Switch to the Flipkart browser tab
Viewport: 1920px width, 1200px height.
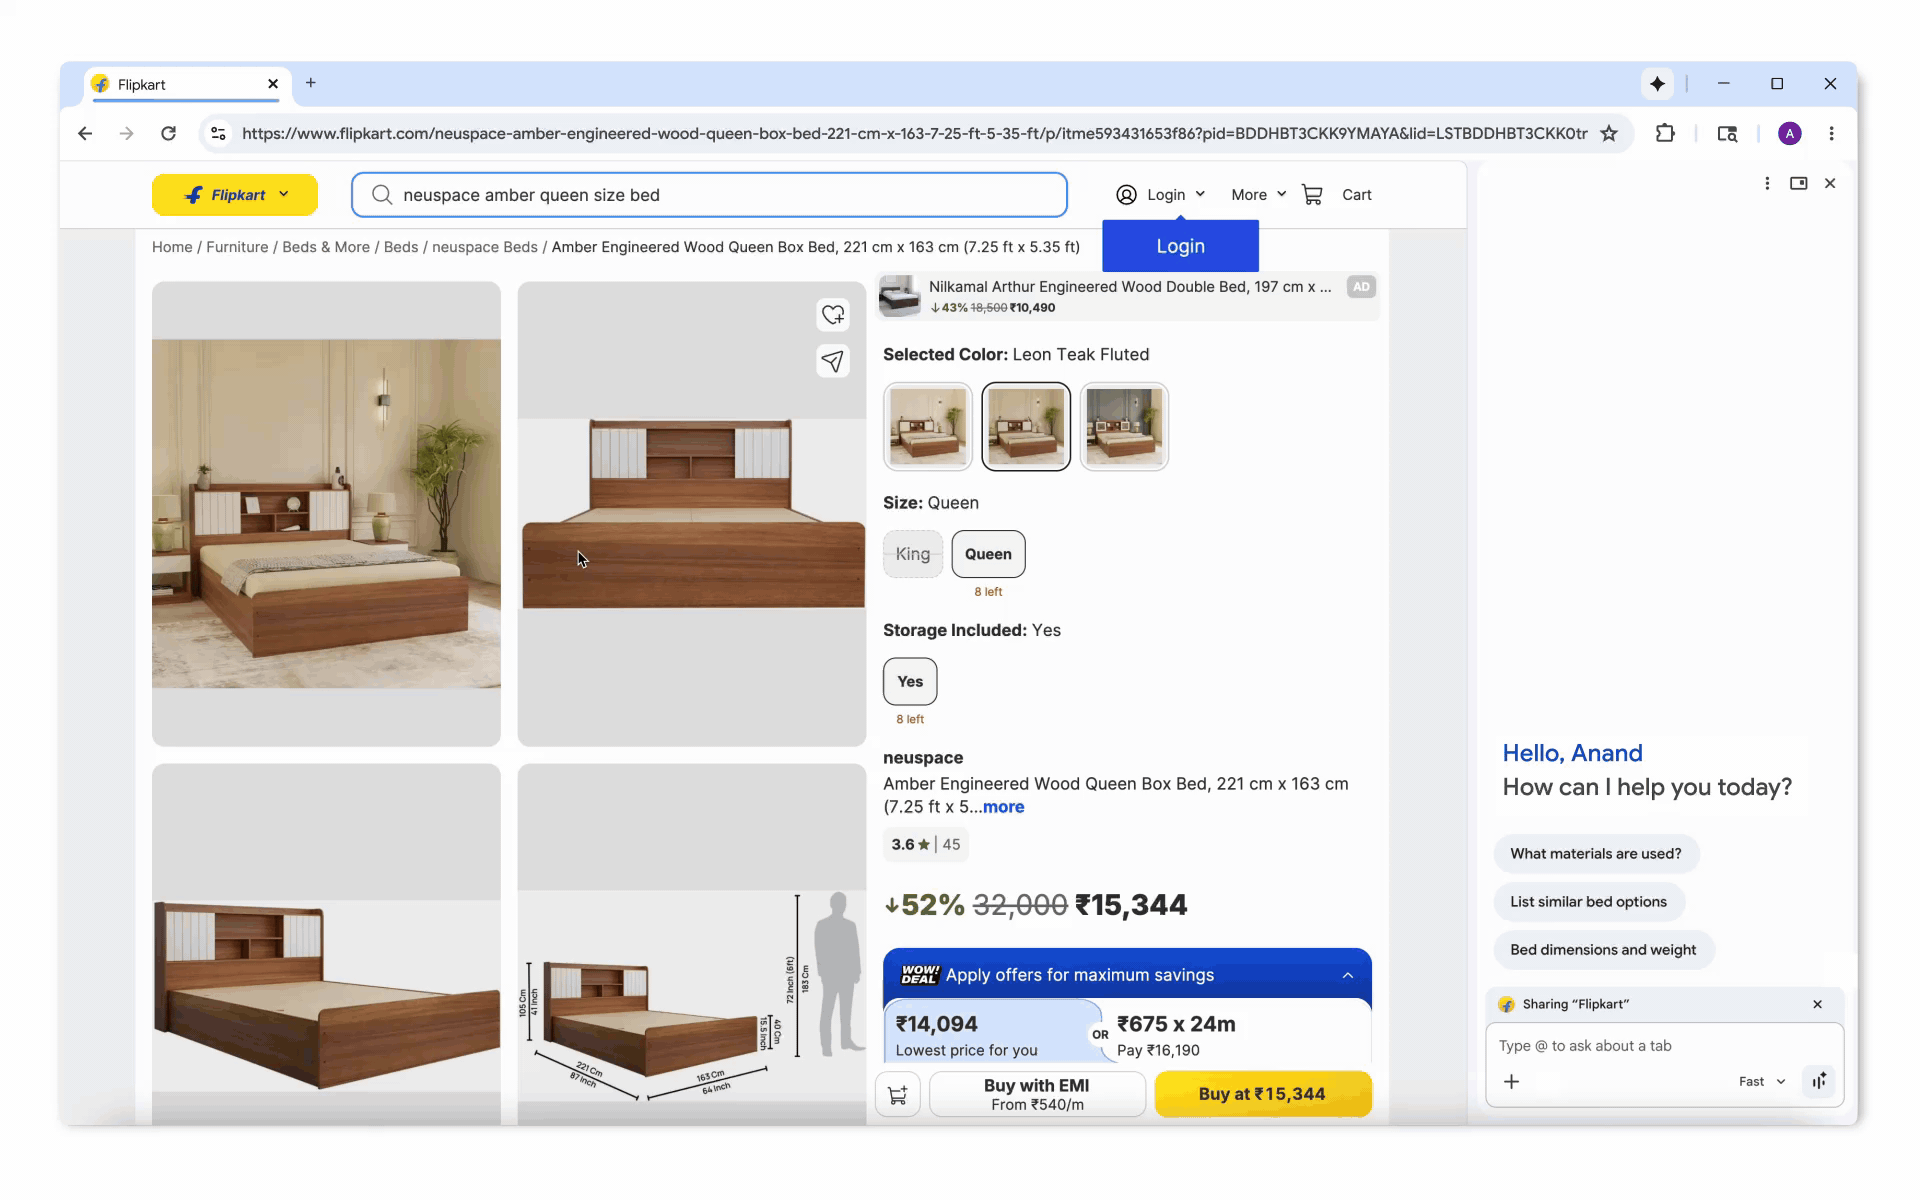(170, 84)
